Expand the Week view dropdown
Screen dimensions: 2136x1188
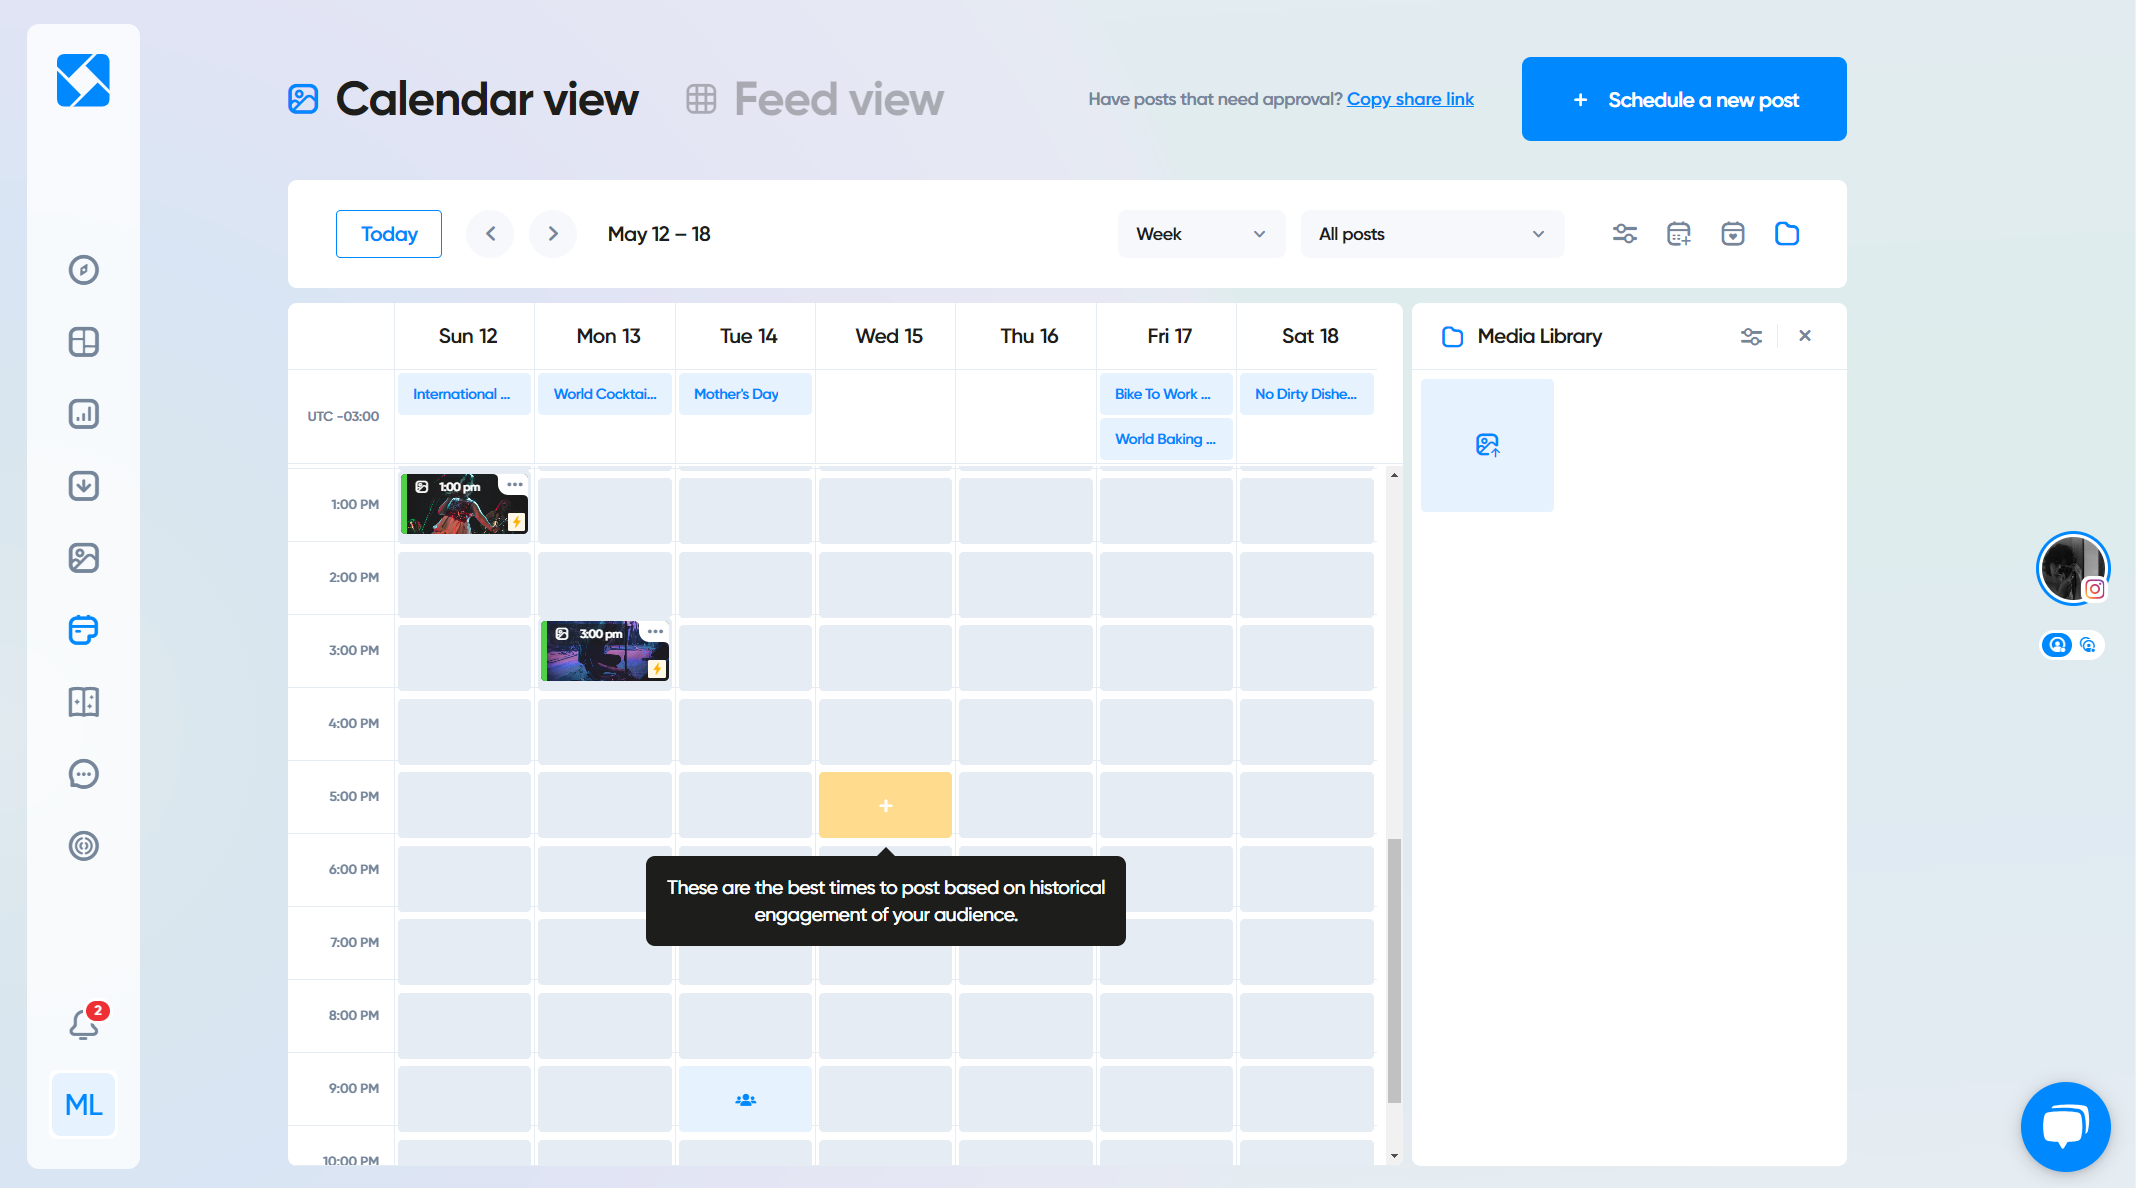pyautogui.click(x=1198, y=233)
